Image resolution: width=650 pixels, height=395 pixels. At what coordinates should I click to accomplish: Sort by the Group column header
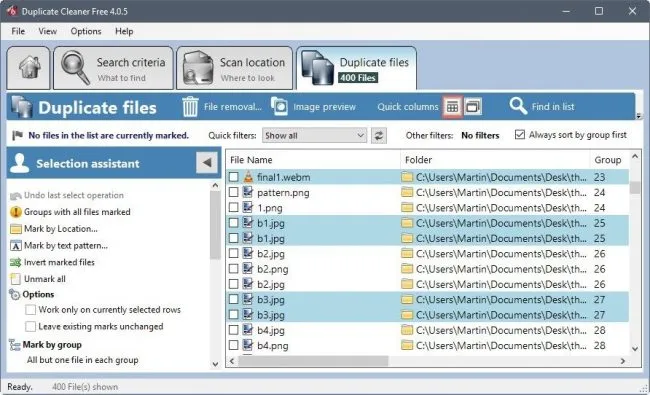coord(609,160)
